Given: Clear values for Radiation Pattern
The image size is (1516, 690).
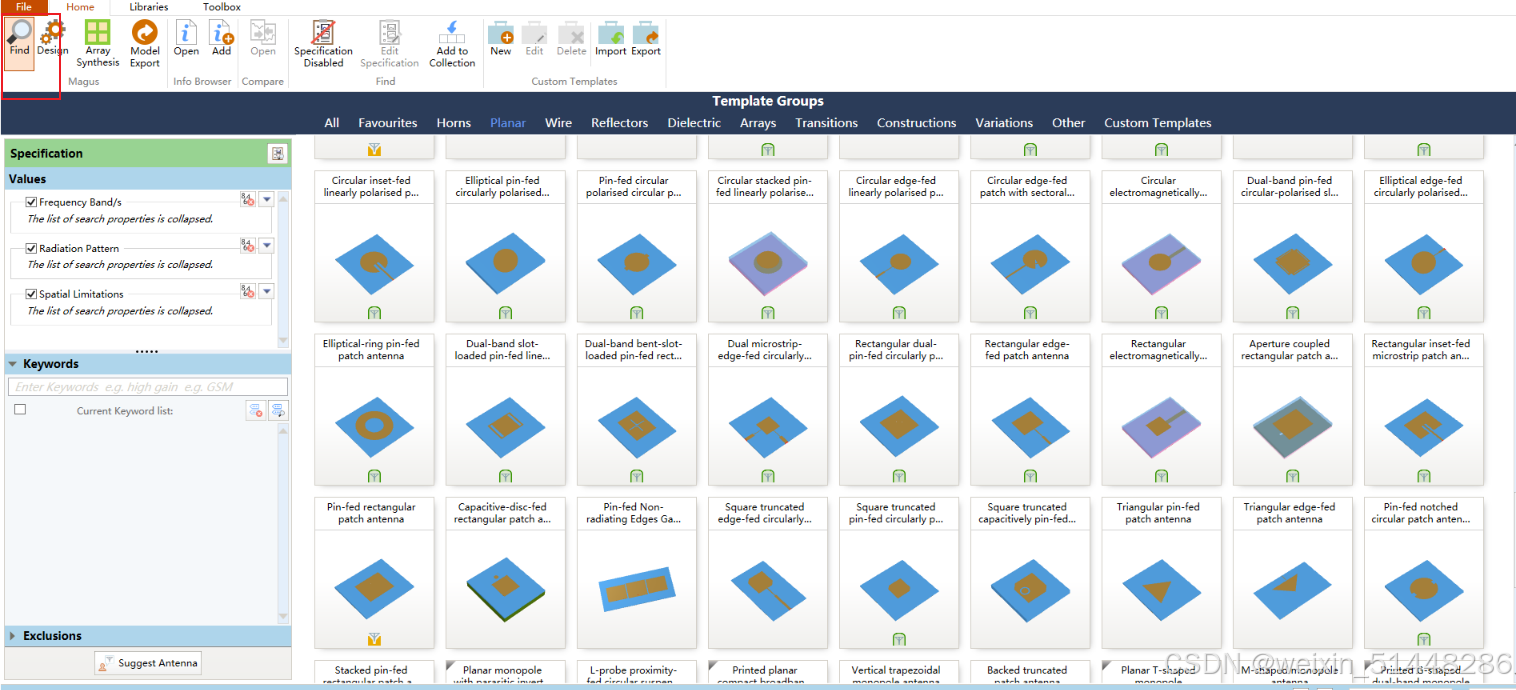Looking at the screenshot, I should [248, 246].
